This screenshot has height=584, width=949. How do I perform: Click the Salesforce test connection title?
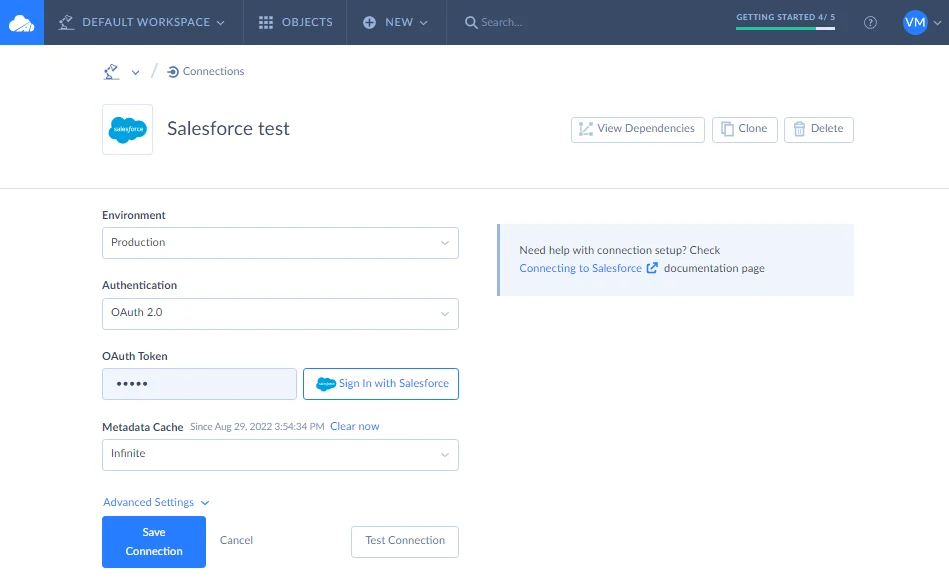pos(228,128)
